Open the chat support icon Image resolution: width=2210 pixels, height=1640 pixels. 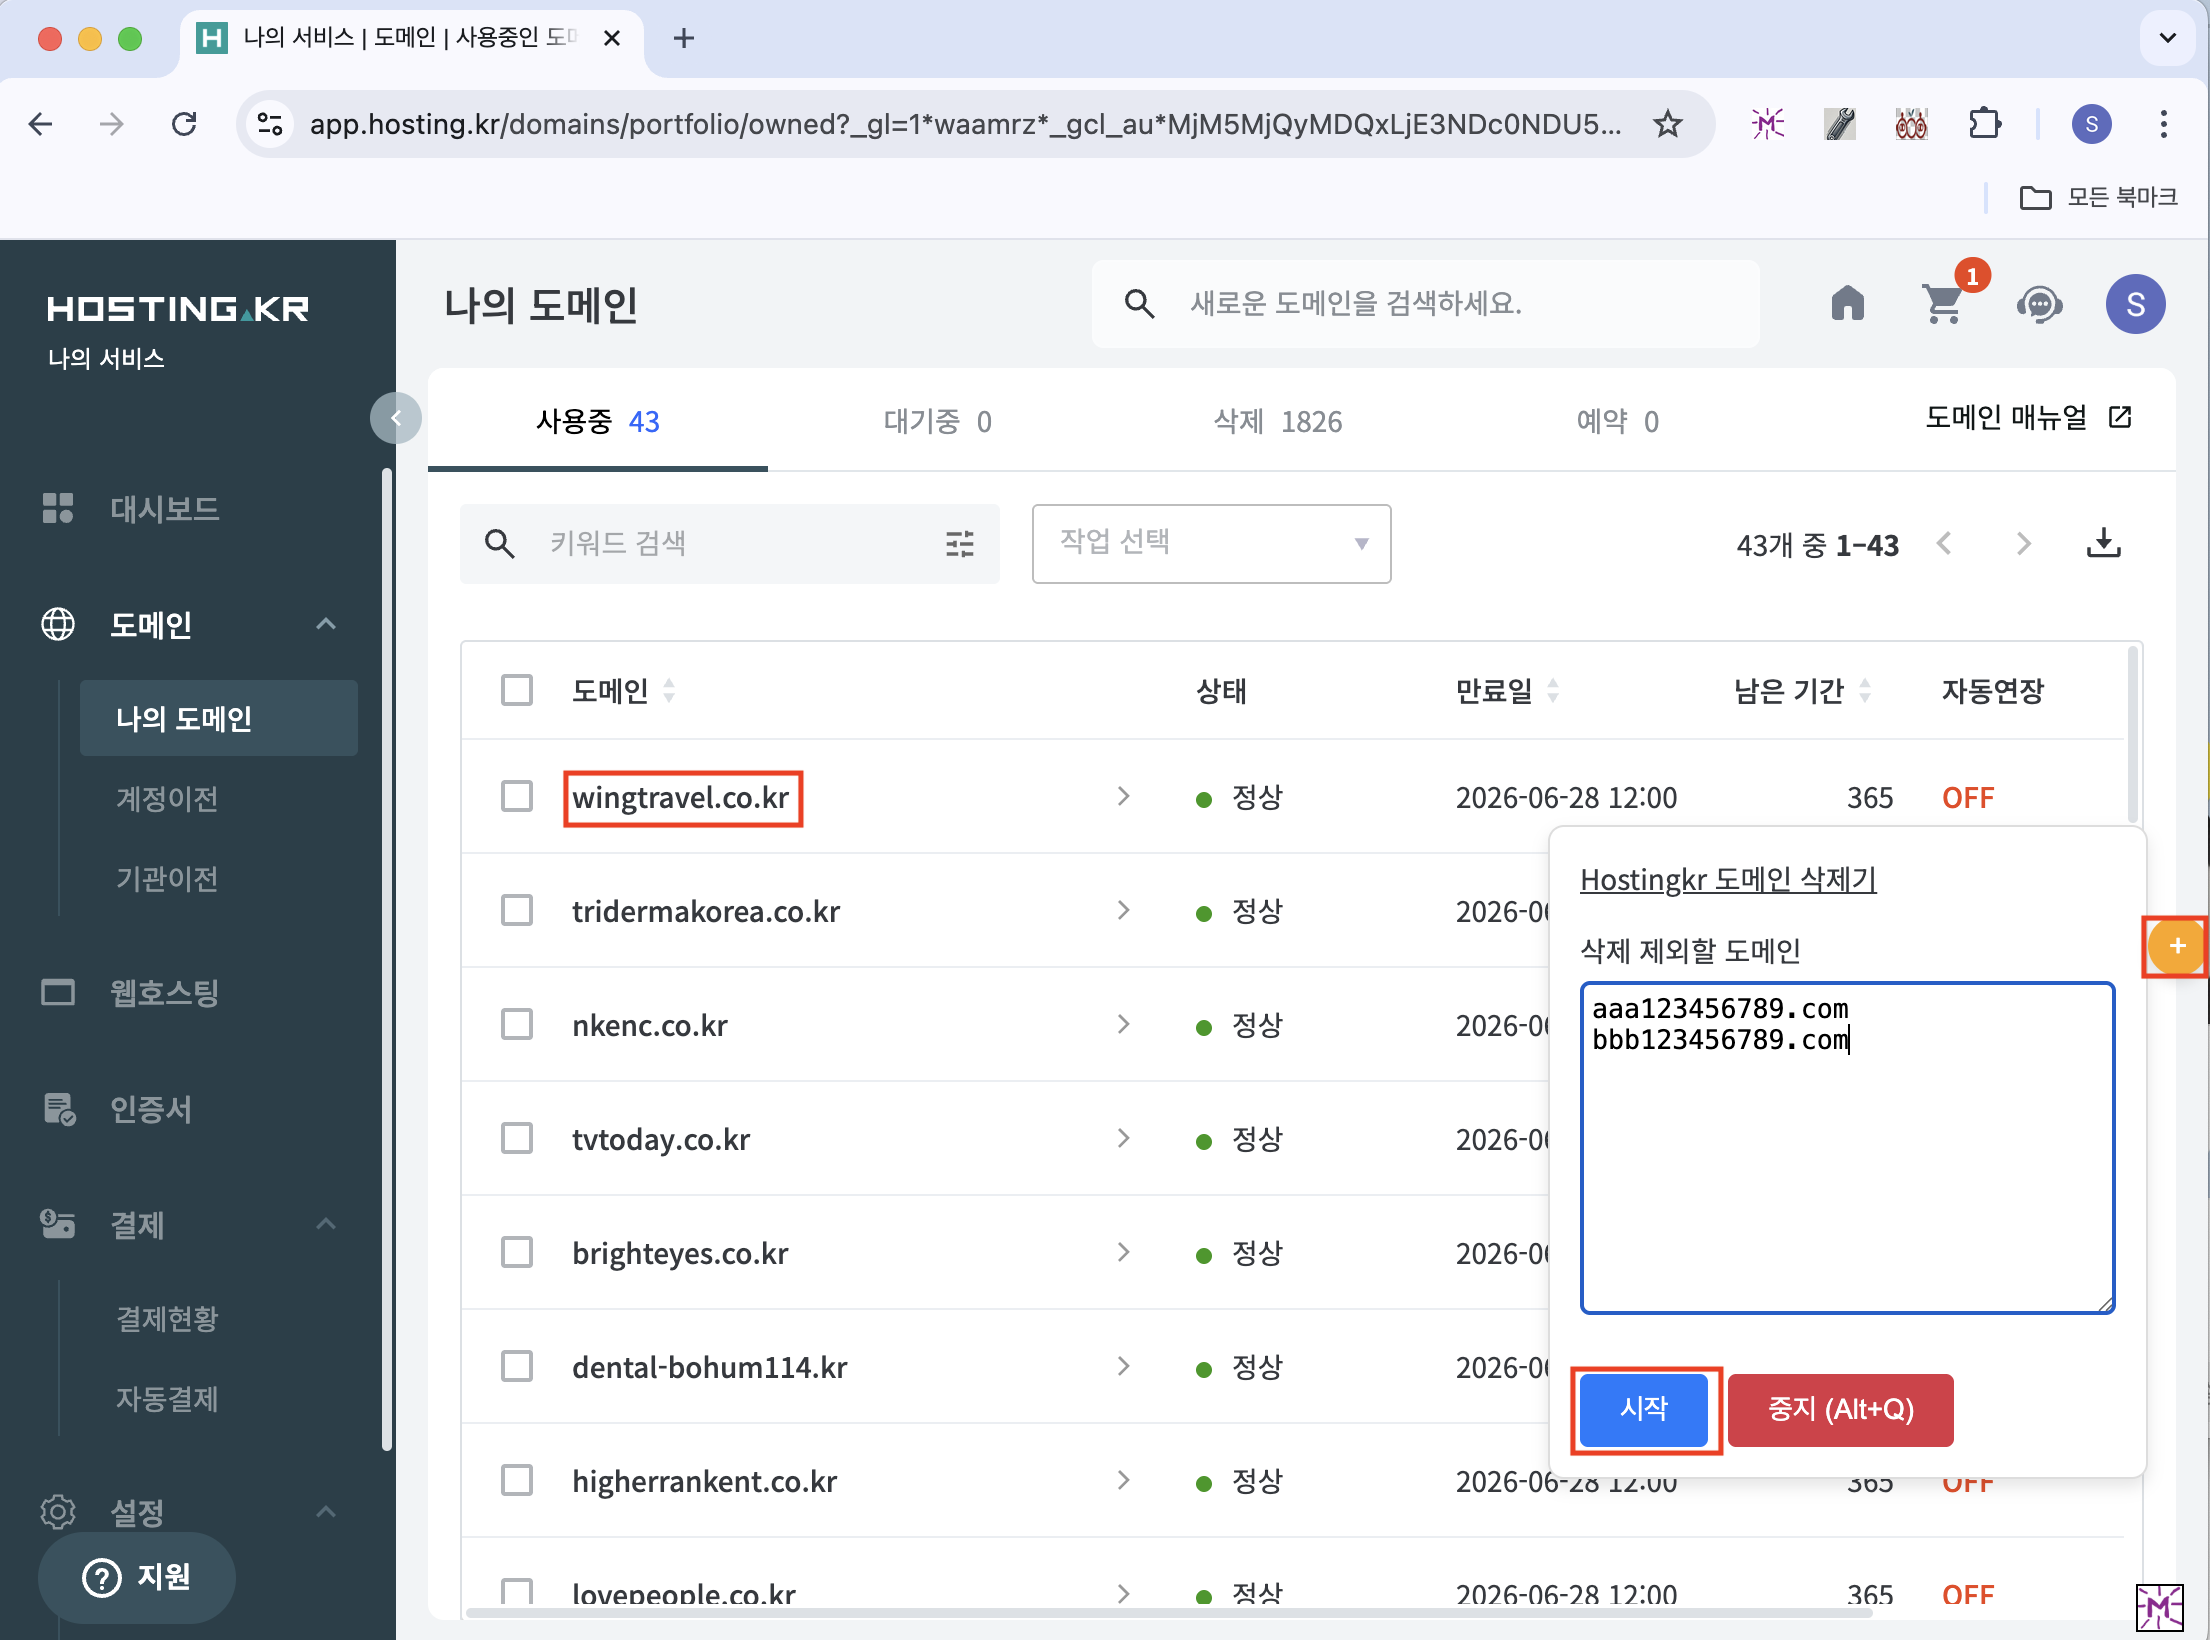[2039, 304]
